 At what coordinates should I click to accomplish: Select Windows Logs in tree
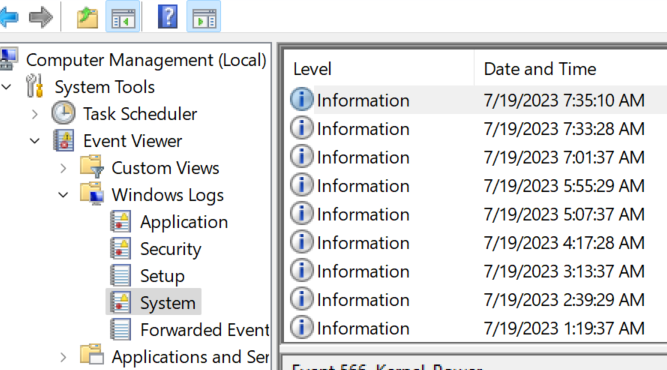[x=168, y=195]
